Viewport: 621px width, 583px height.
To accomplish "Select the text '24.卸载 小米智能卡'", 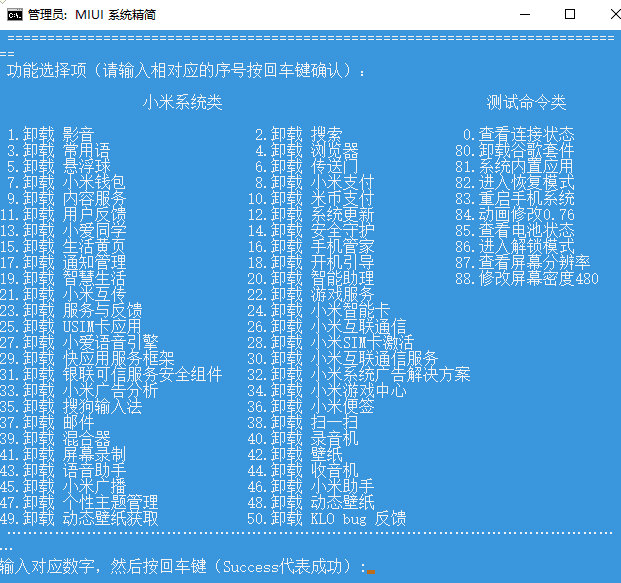I will pos(319,311).
